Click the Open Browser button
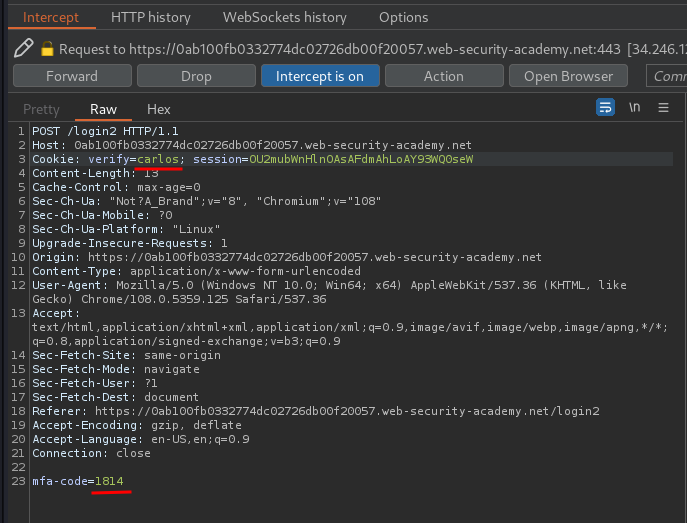This screenshot has height=523, width=687. point(568,76)
